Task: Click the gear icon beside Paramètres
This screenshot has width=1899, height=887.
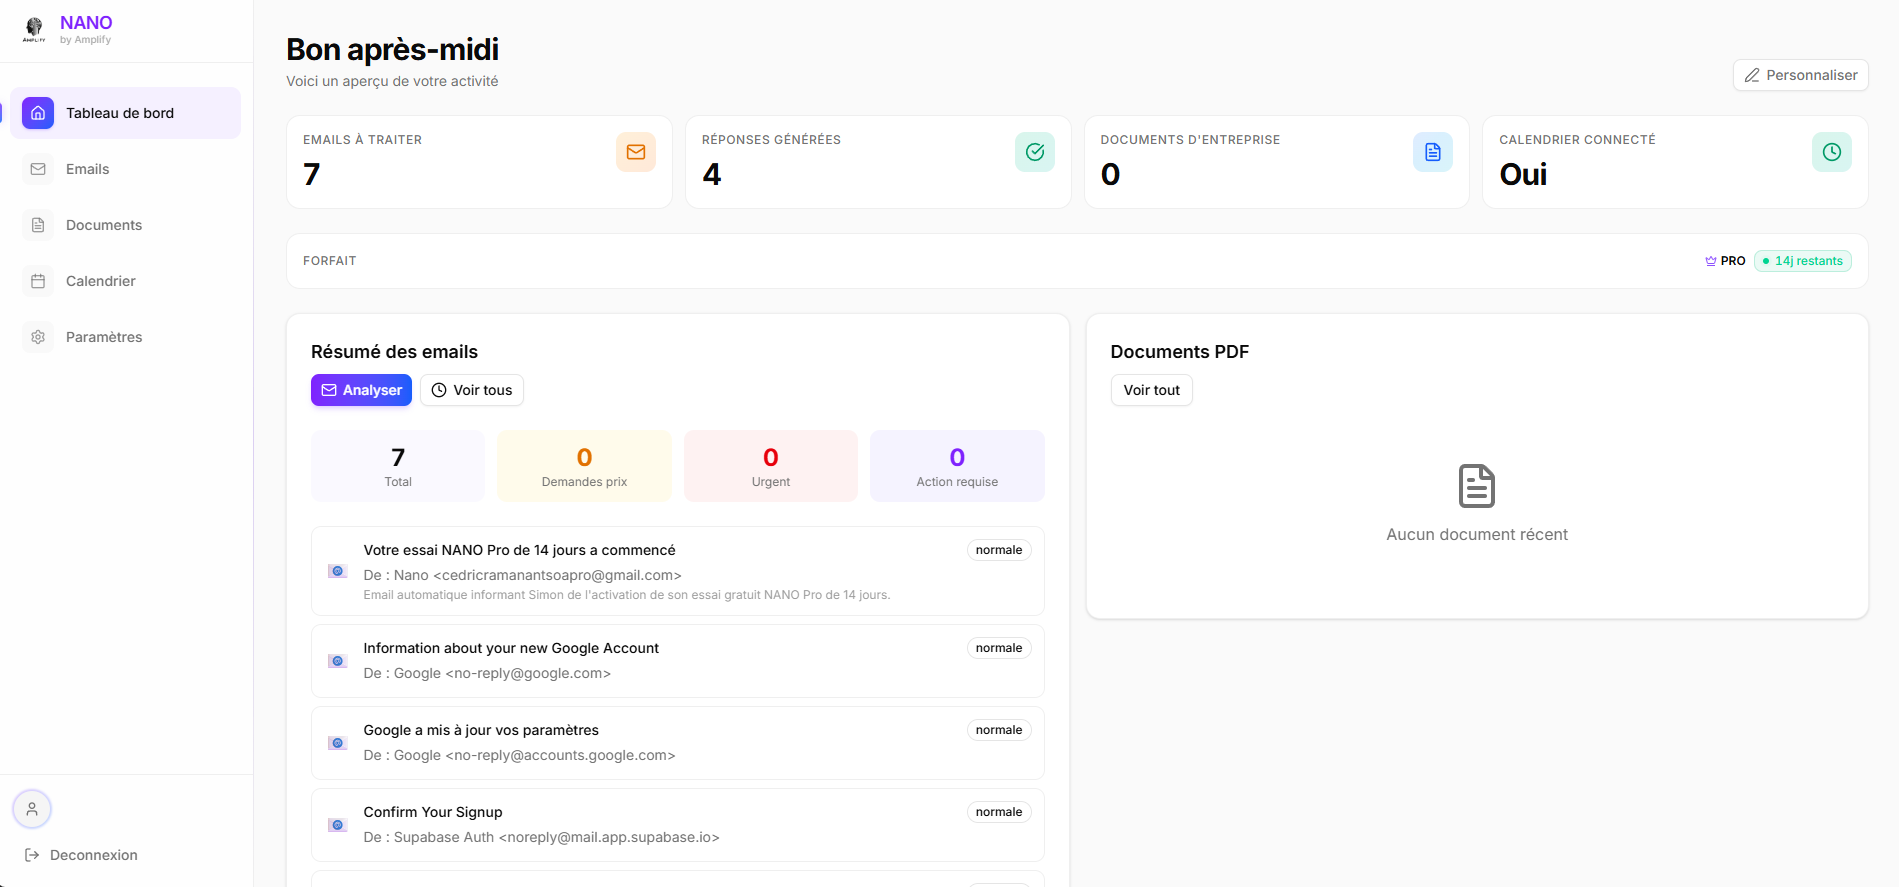Action: point(38,337)
